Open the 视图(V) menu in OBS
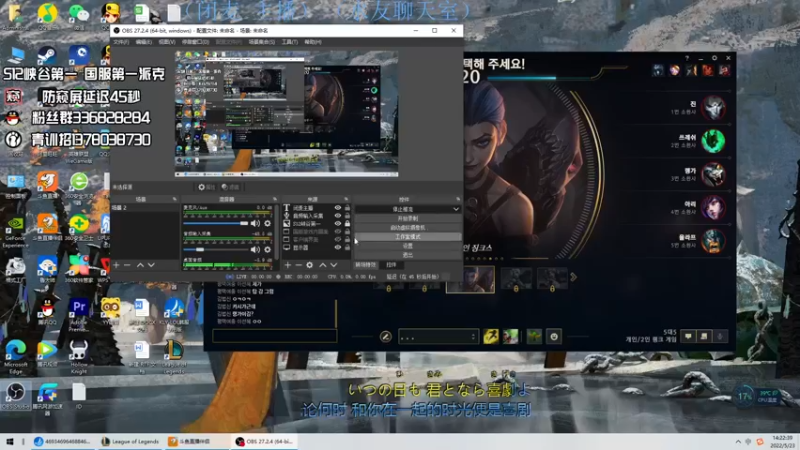 click(x=167, y=42)
